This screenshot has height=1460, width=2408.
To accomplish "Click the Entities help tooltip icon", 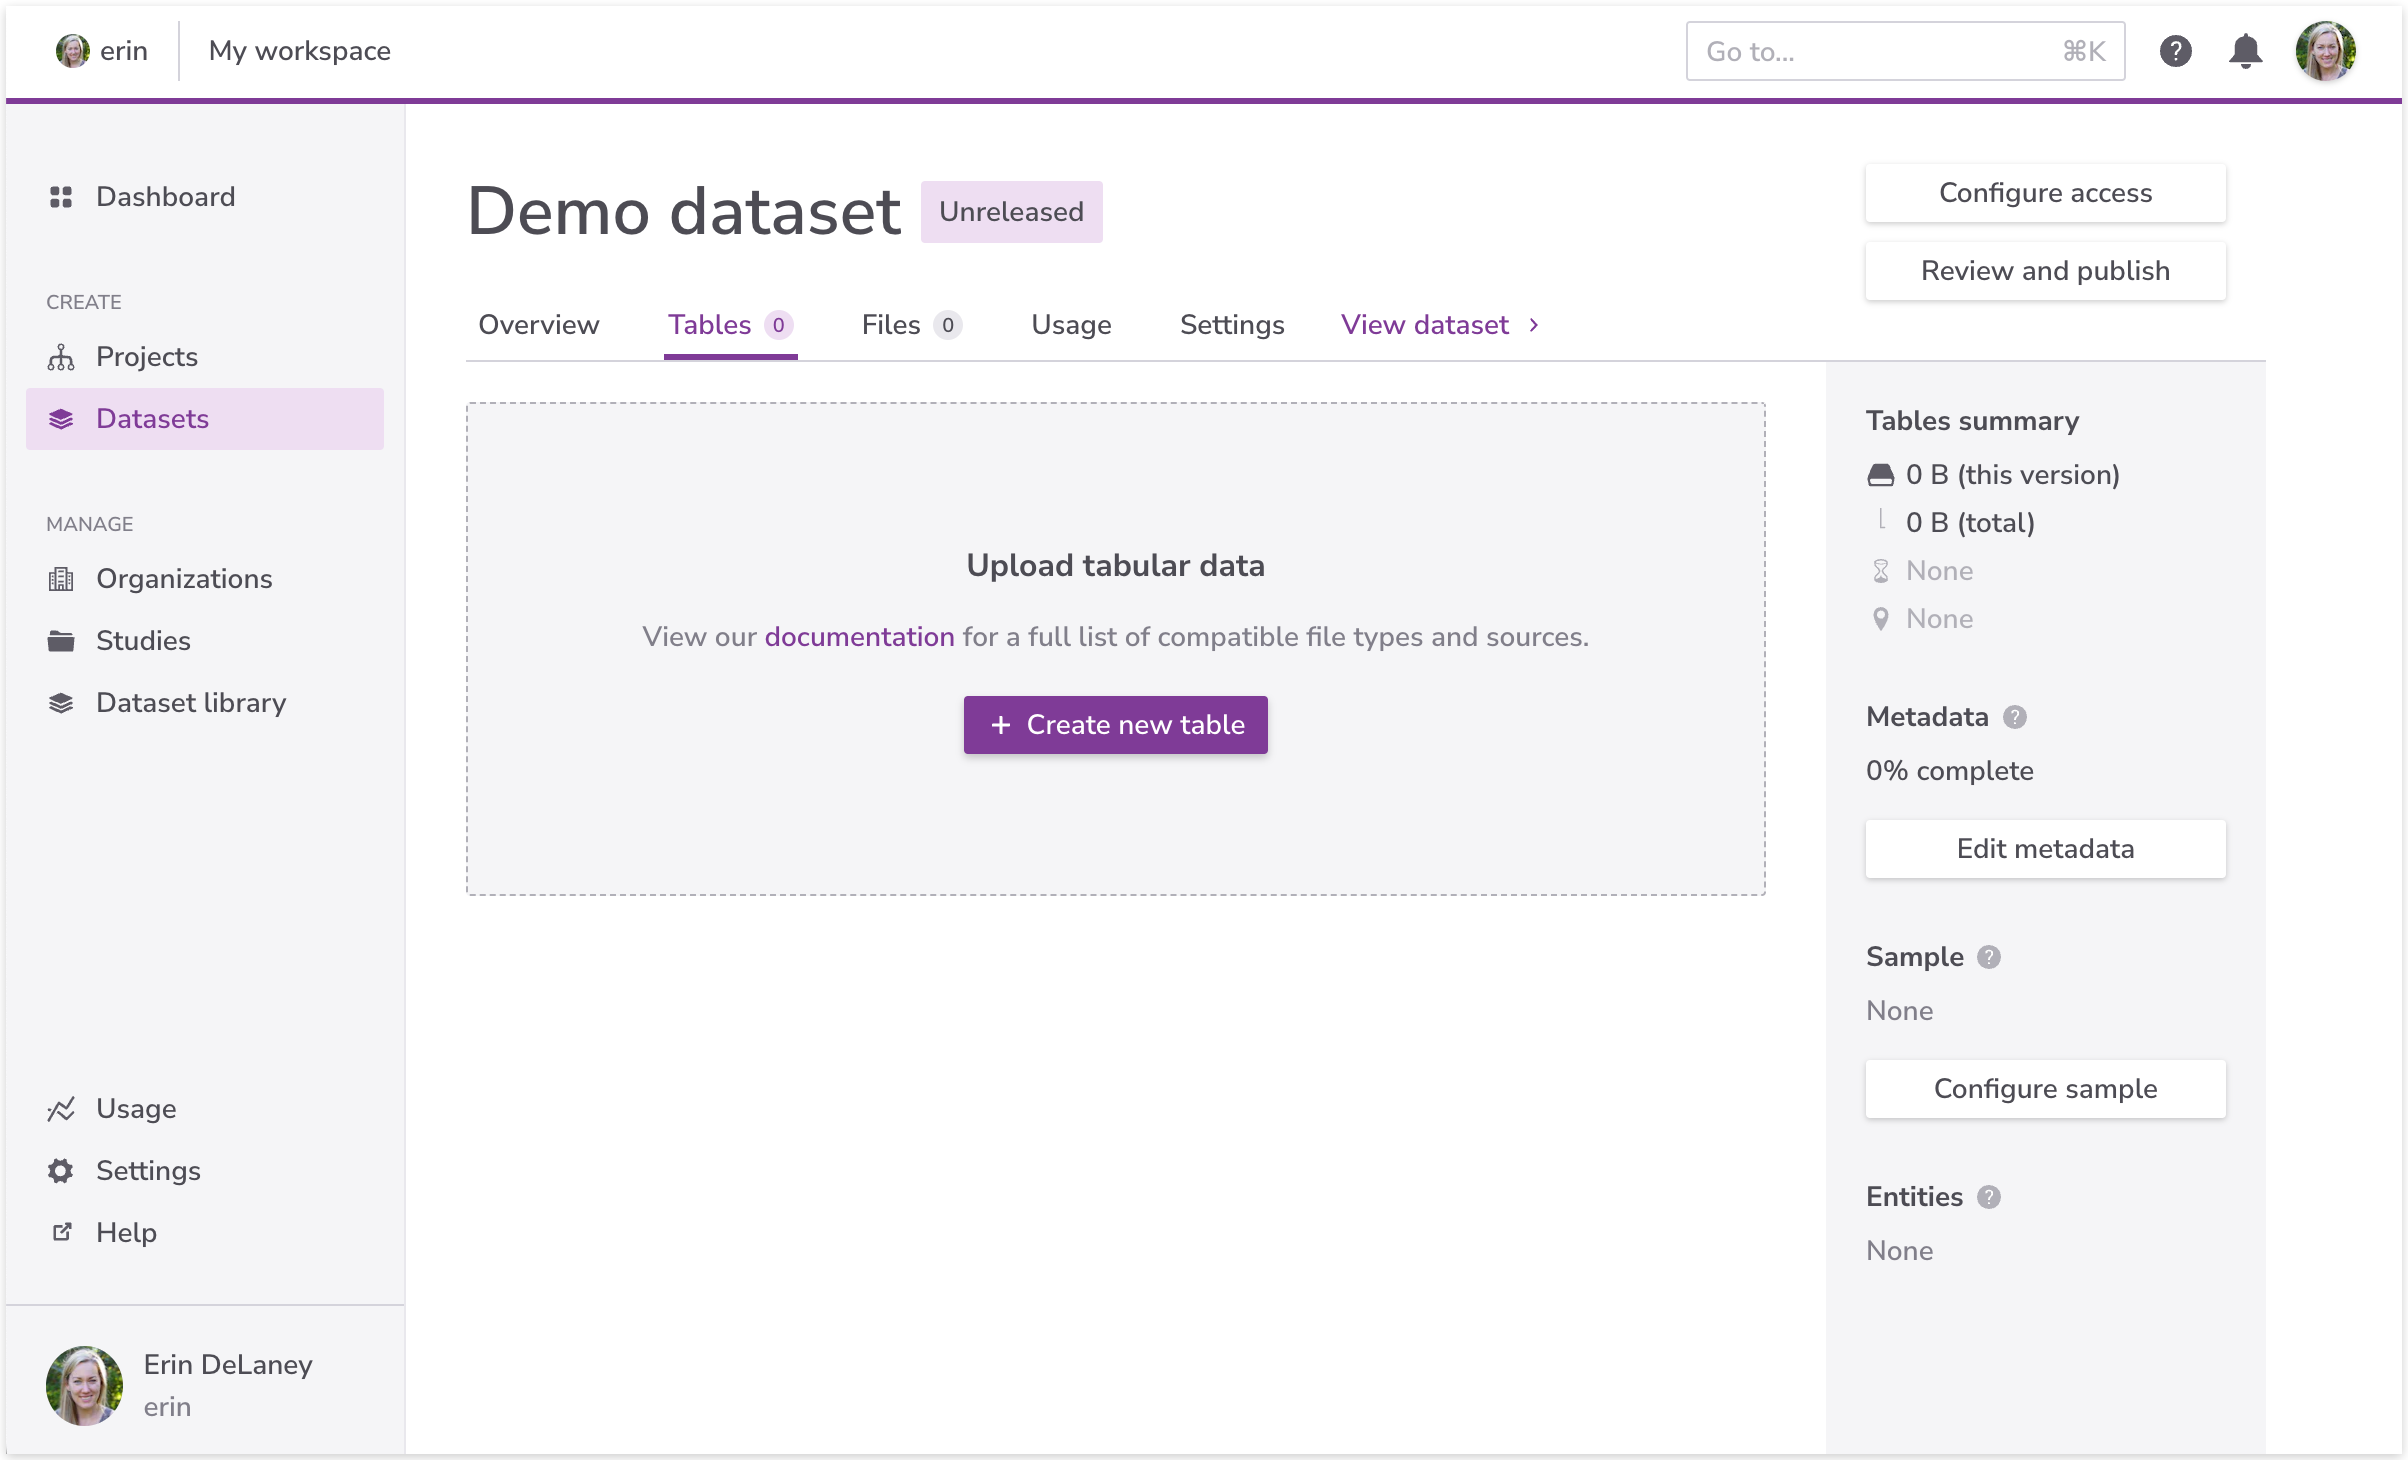I will [x=1989, y=1197].
